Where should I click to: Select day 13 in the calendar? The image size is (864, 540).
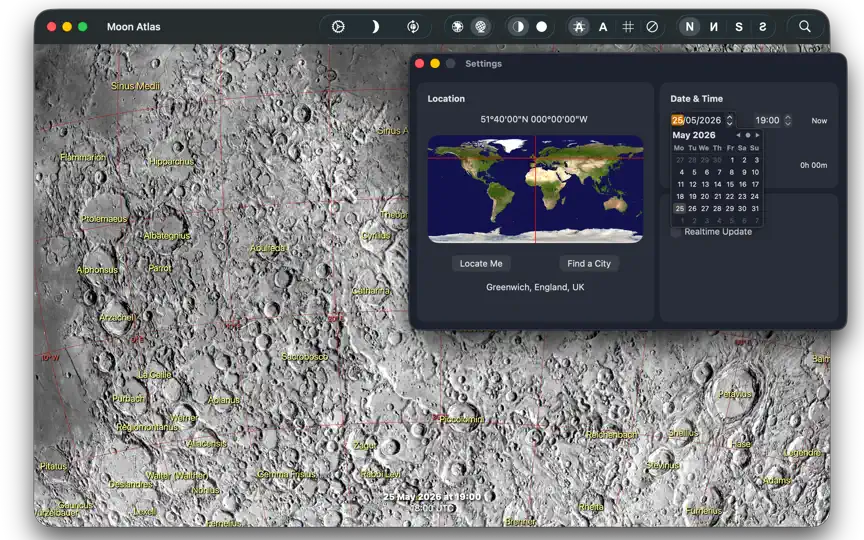[x=705, y=184]
